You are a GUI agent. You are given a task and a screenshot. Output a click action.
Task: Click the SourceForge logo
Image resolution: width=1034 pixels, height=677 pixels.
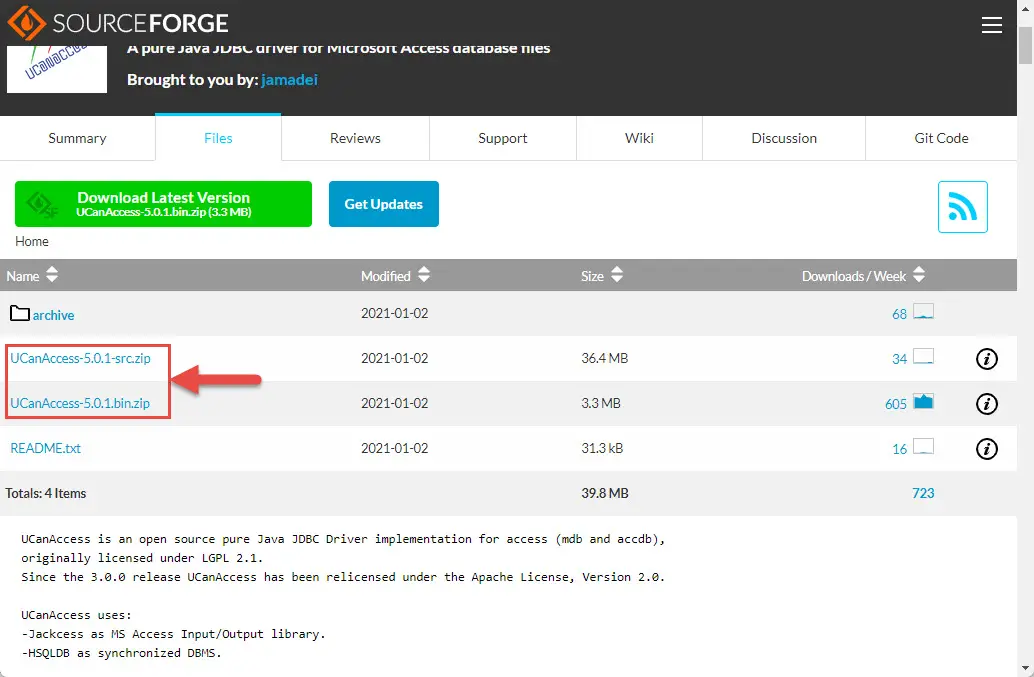click(118, 23)
